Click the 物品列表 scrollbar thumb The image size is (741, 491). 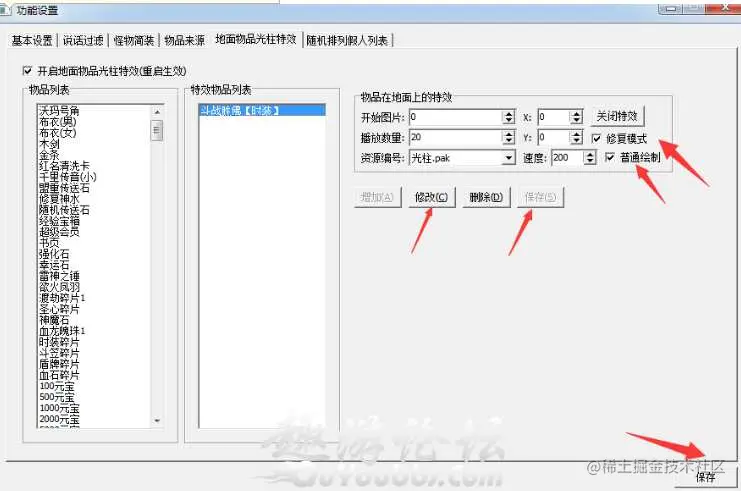pos(157,130)
